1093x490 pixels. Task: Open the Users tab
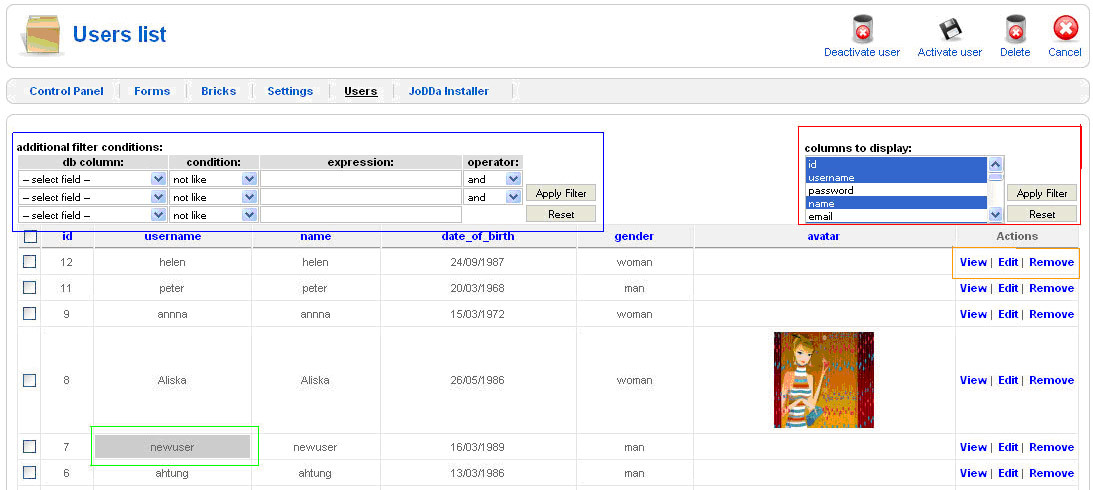[361, 91]
